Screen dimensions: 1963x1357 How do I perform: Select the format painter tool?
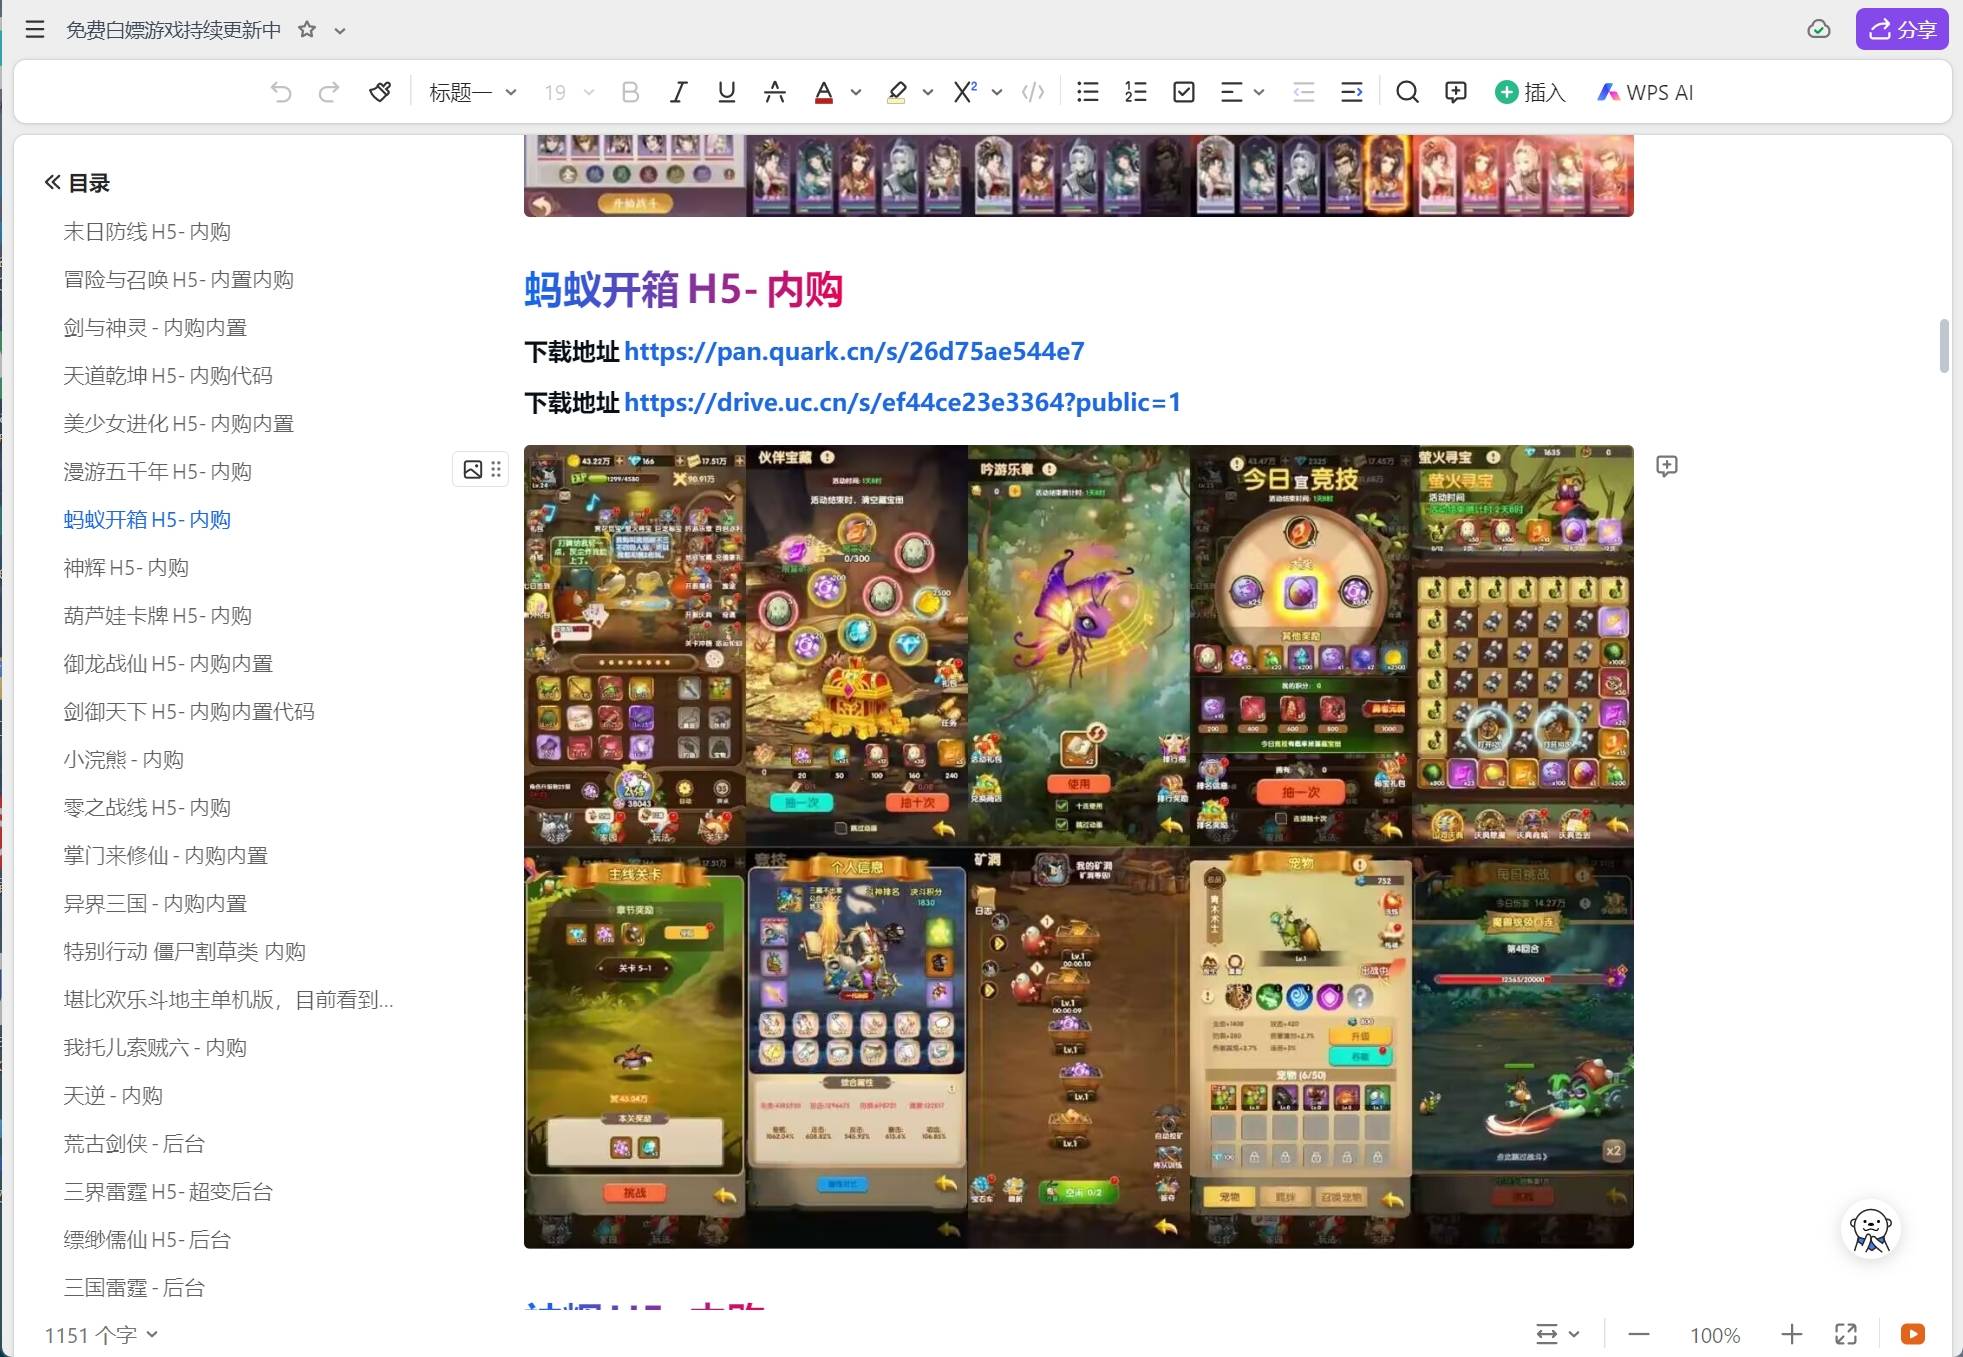pyautogui.click(x=380, y=92)
